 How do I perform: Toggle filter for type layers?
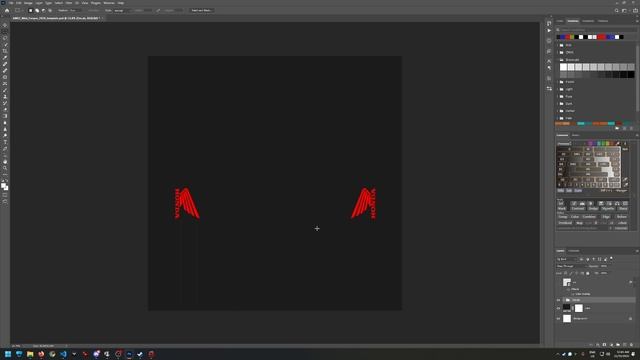click(x=593, y=259)
